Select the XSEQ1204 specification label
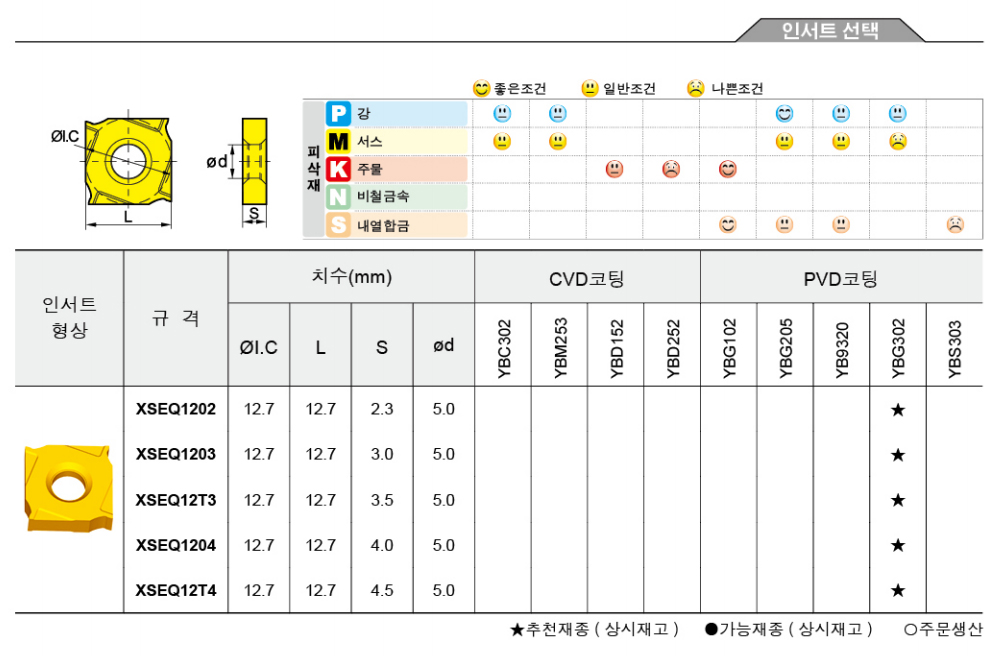1001x656 pixels. coord(176,545)
